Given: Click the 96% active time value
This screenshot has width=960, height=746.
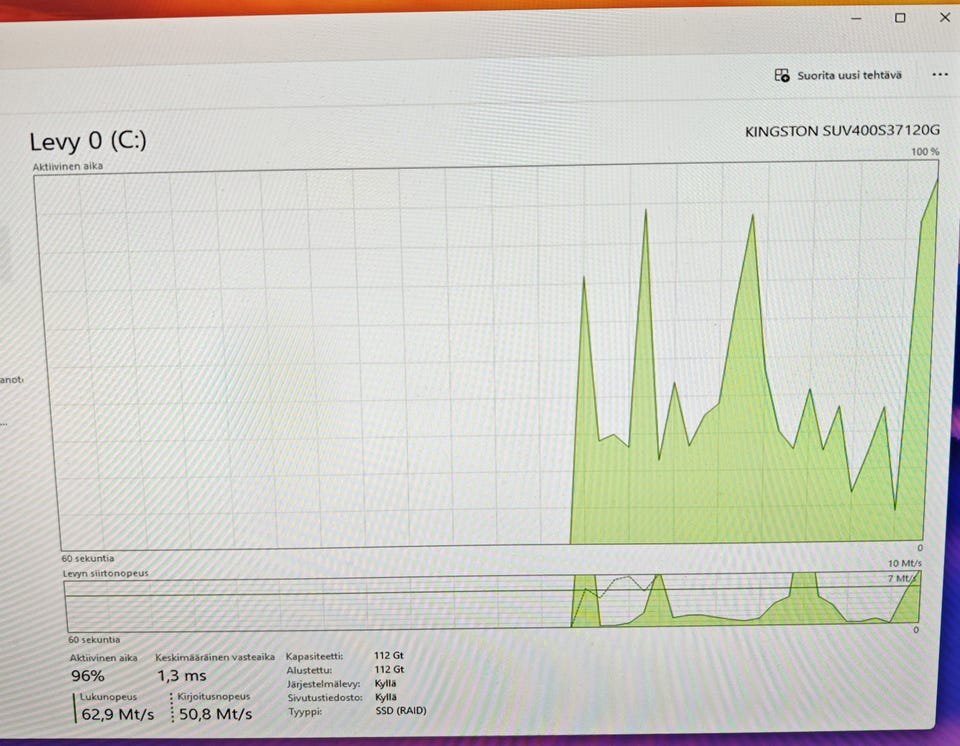Looking at the screenshot, I should [x=88, y=676].
